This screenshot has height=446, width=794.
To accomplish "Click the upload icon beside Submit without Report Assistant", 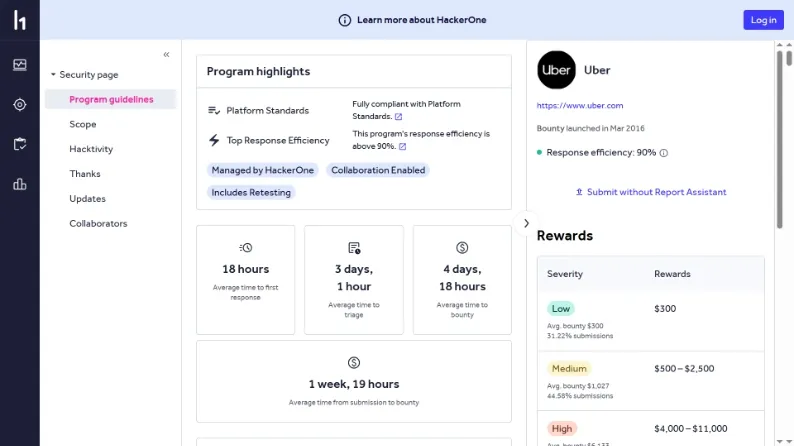I will [579, 192].
